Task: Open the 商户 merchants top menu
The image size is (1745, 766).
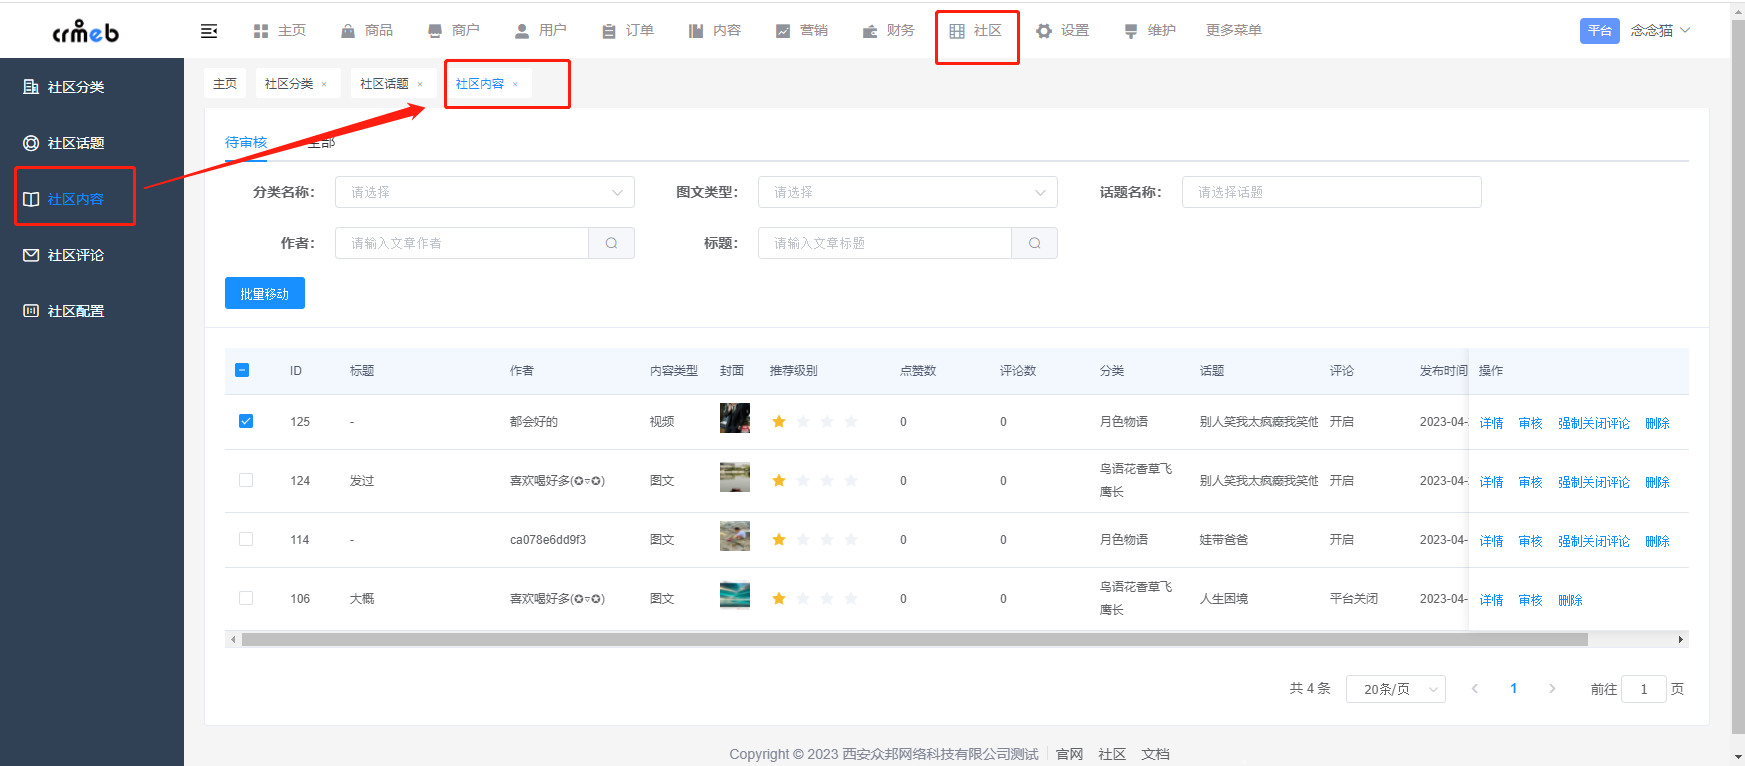Action: (454, 31)
